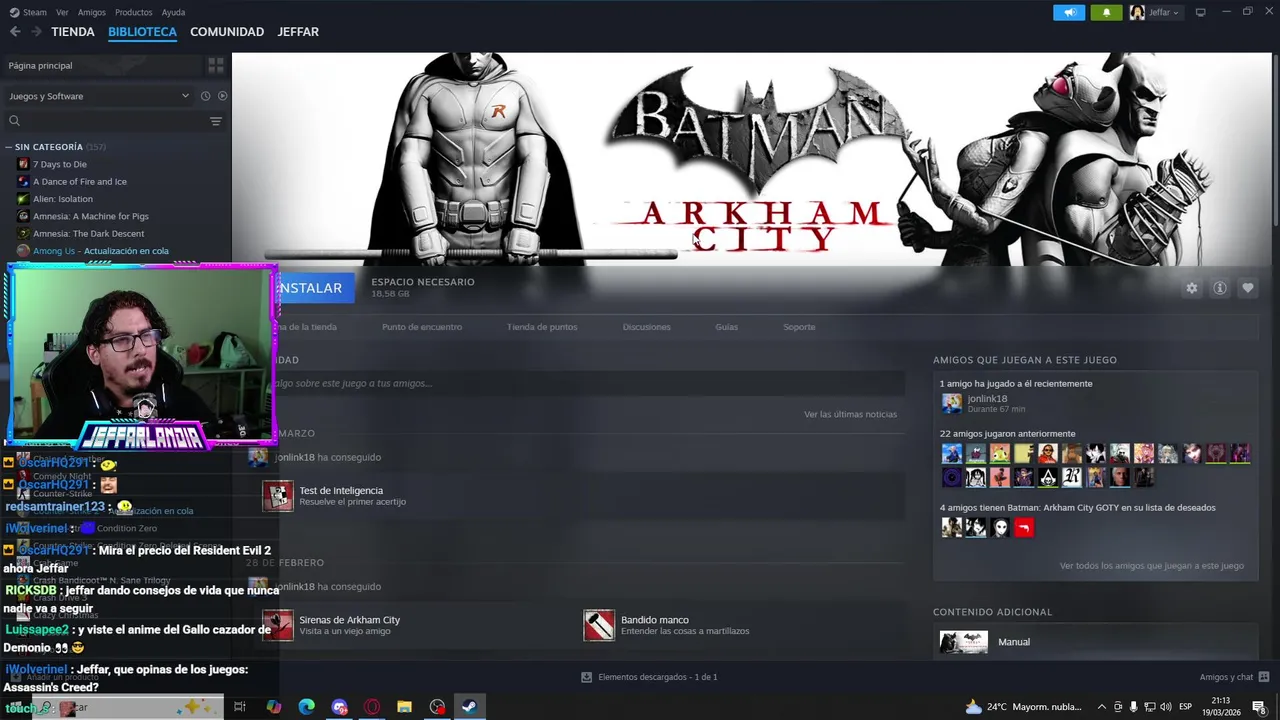Select Among Us with queued update
The width and height of the screenshot is (1280, 720).
click(x=100, y=251)
